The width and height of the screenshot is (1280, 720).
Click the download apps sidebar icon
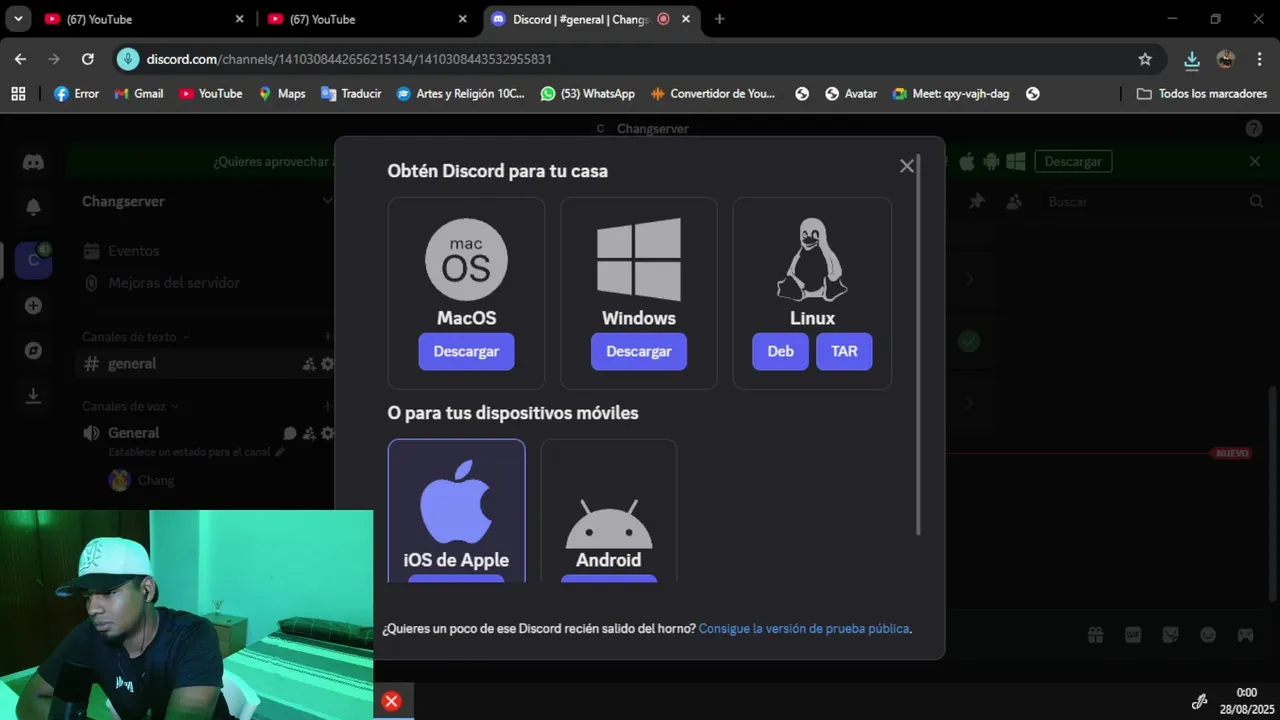pyautogui.click(x=33, y=396)
